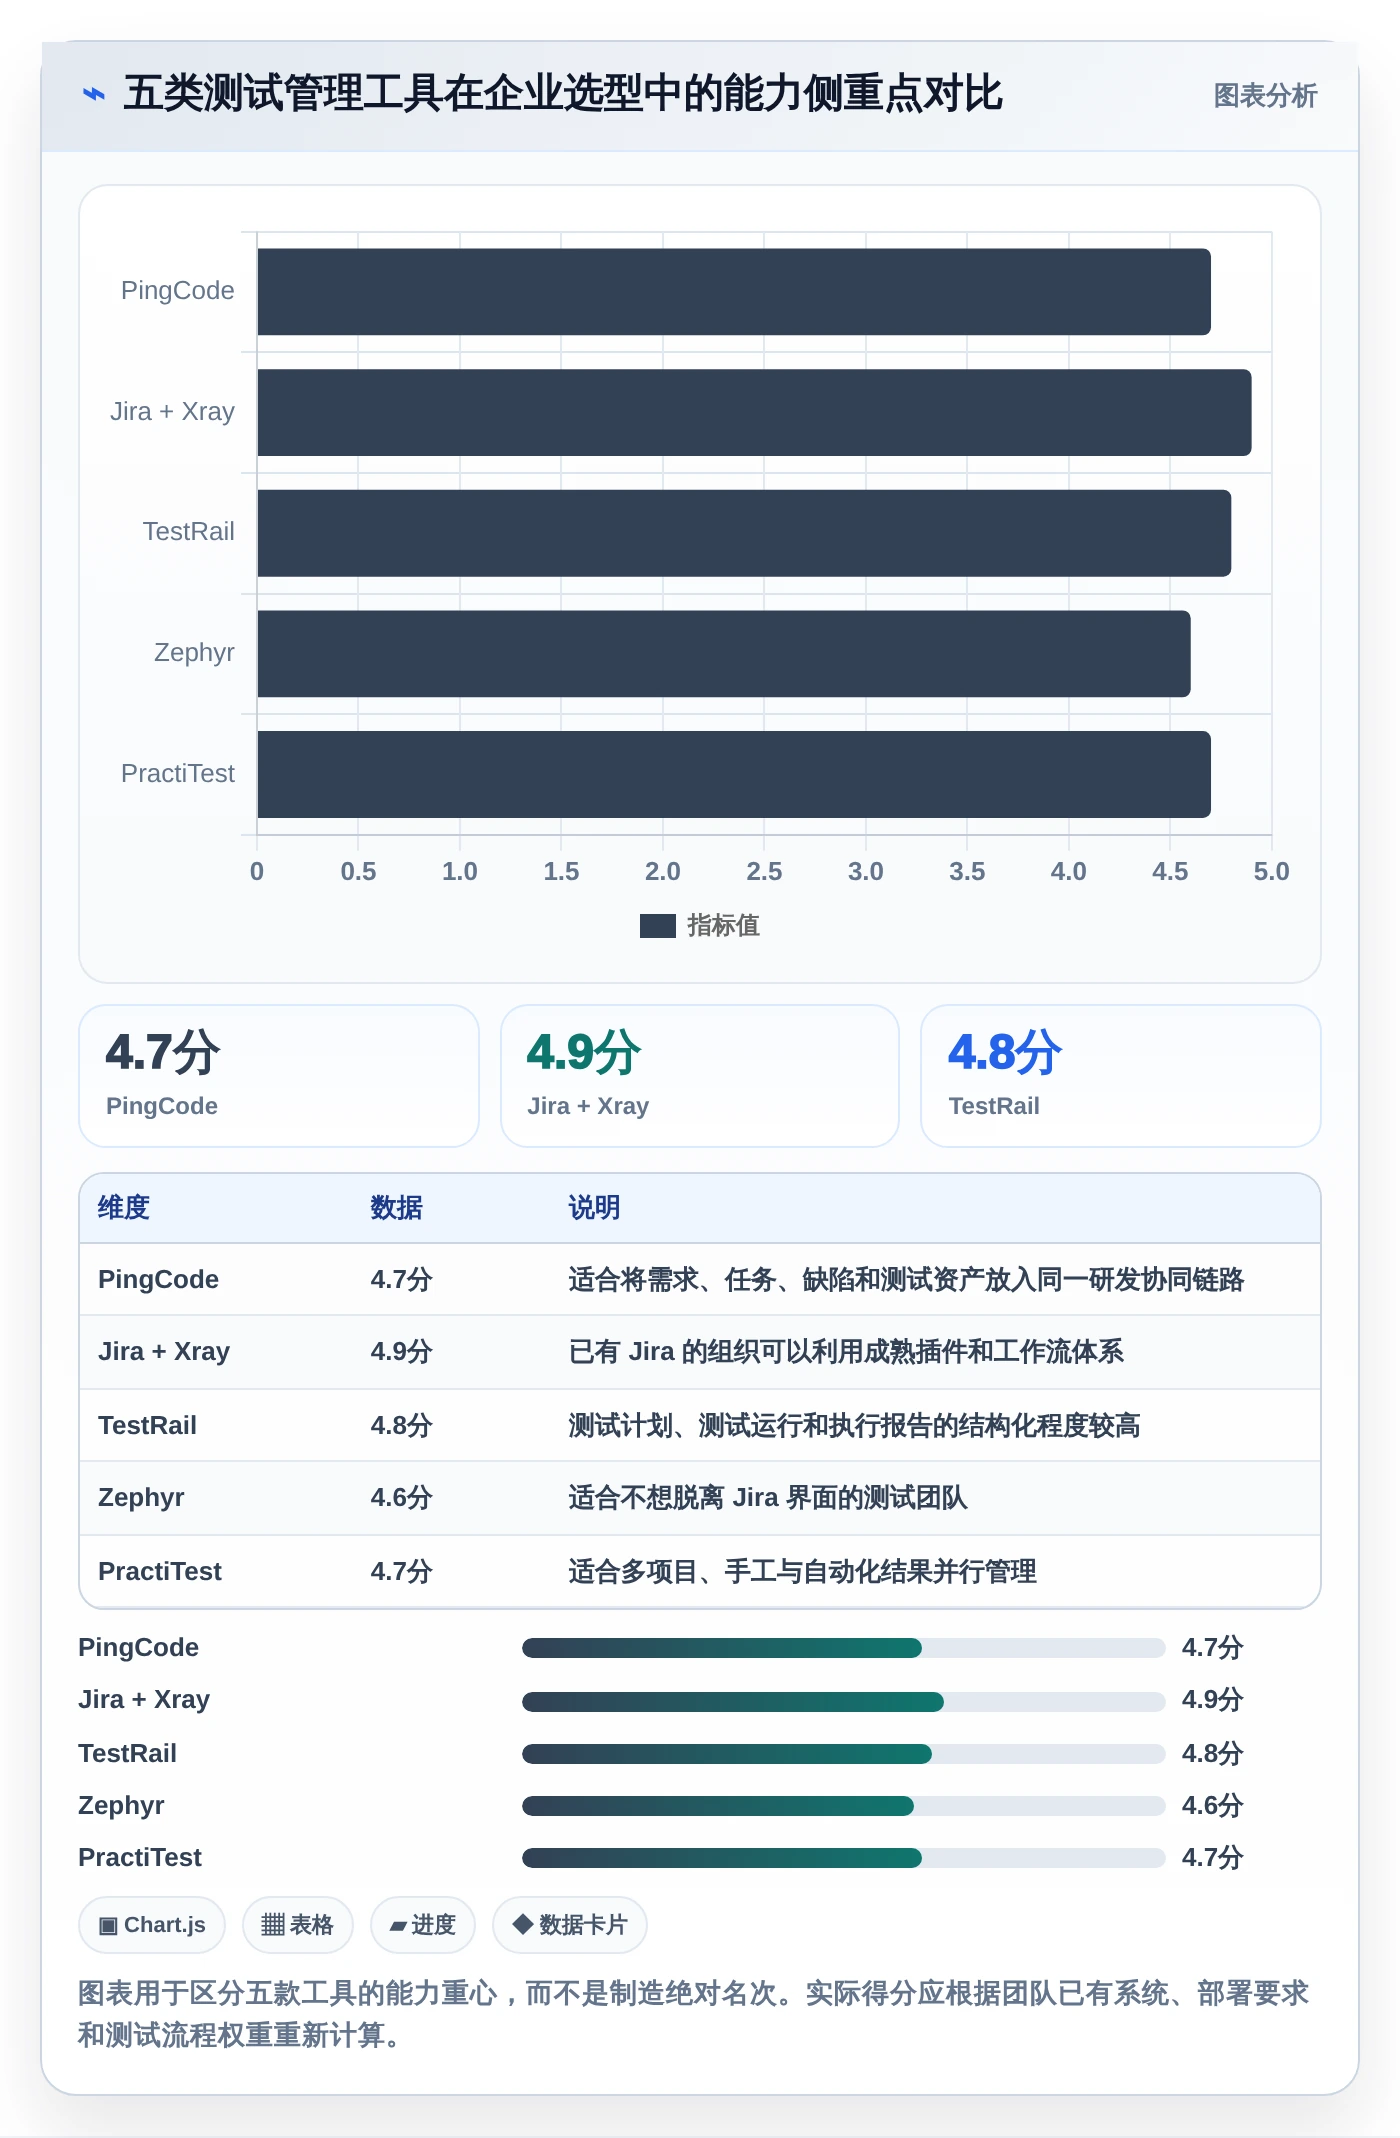Click the 说明 table column header
Screen dimensions: 1400x2138
click(594, 1208)
